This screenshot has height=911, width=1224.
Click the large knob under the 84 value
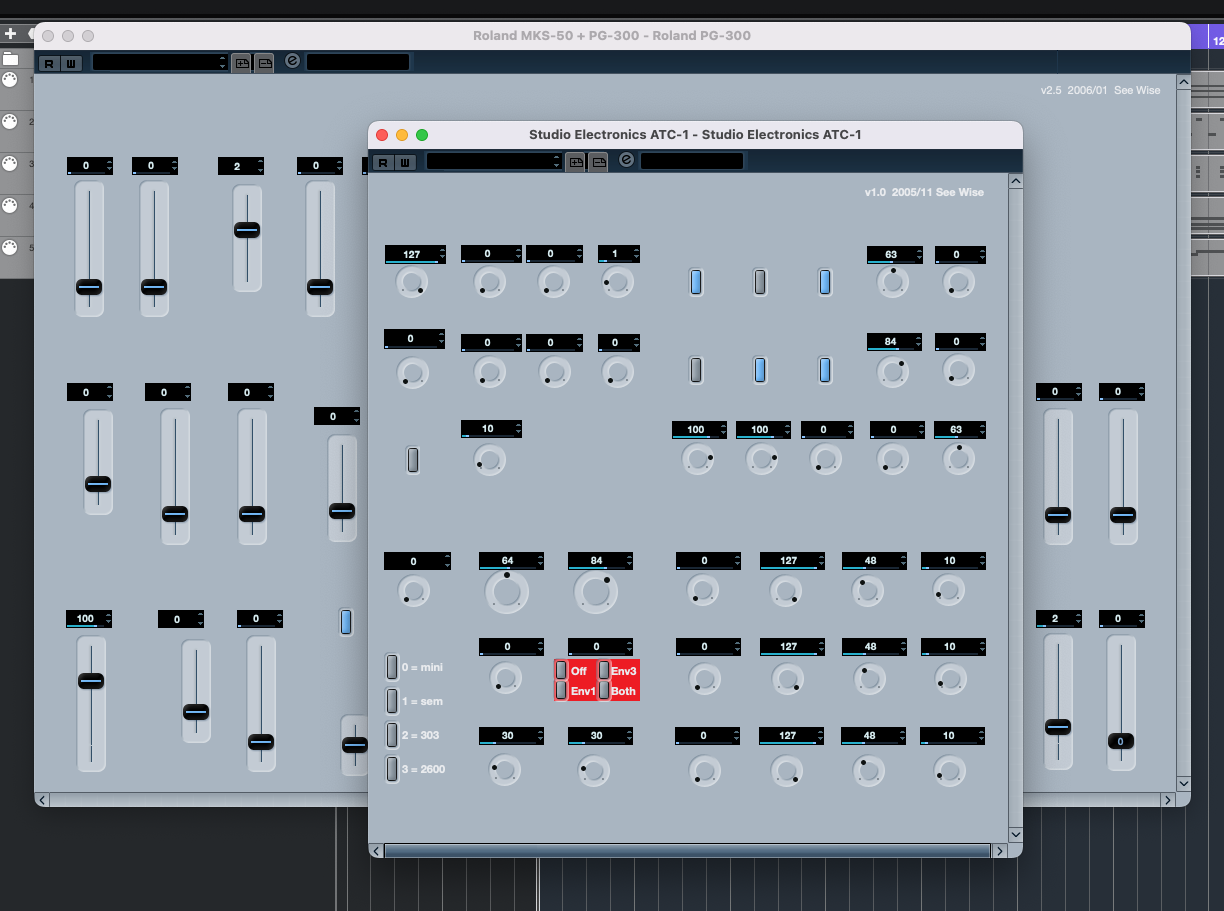(596, 592)
